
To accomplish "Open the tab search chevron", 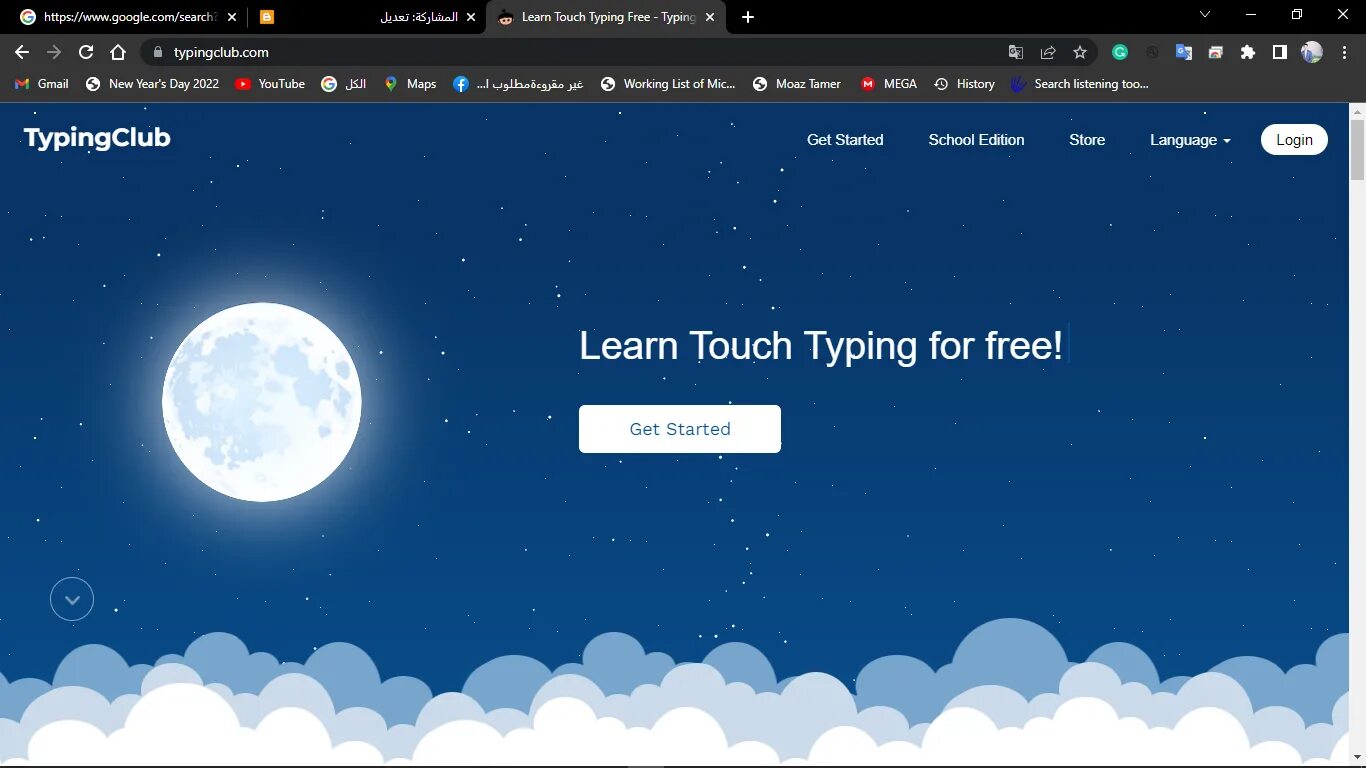I will coord(1205,14).
